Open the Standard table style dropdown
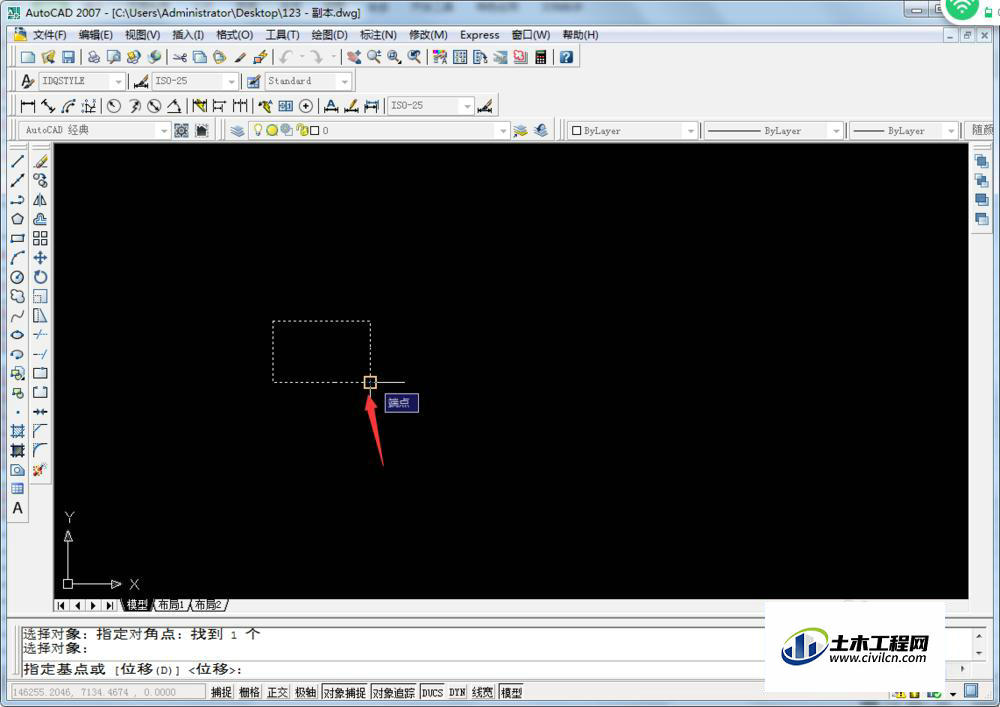This screenshot has width=1000, height=707. [344, 82]
